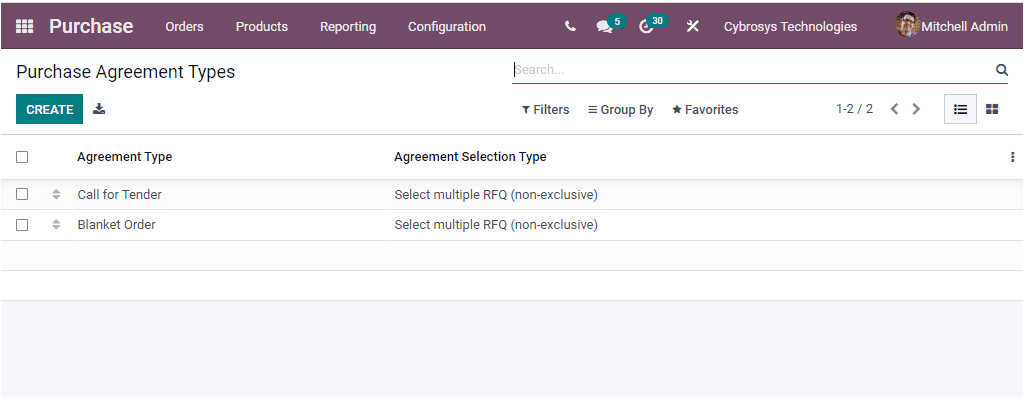Viewport: 1024px width, 398px height.
Task: Grab the drag handle for Call for Tender
Action: tap(56, 194)
